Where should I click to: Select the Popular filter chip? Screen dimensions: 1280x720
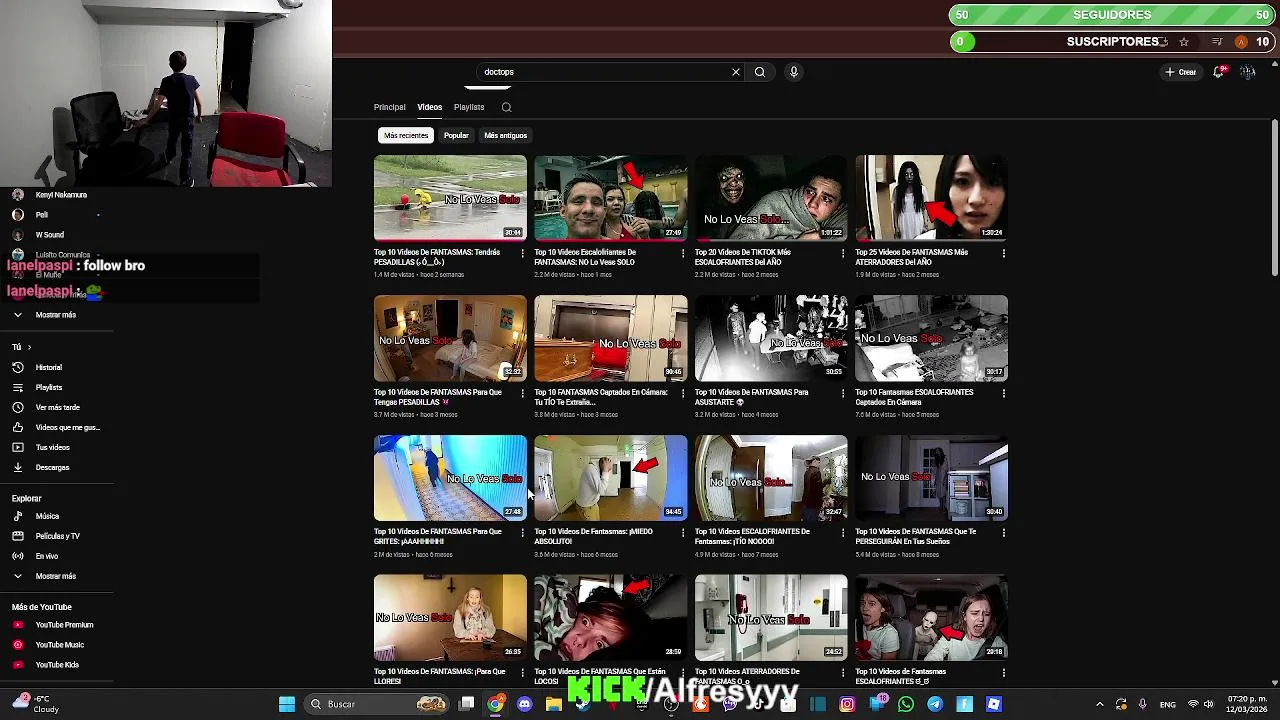click(x=456, y=135)
